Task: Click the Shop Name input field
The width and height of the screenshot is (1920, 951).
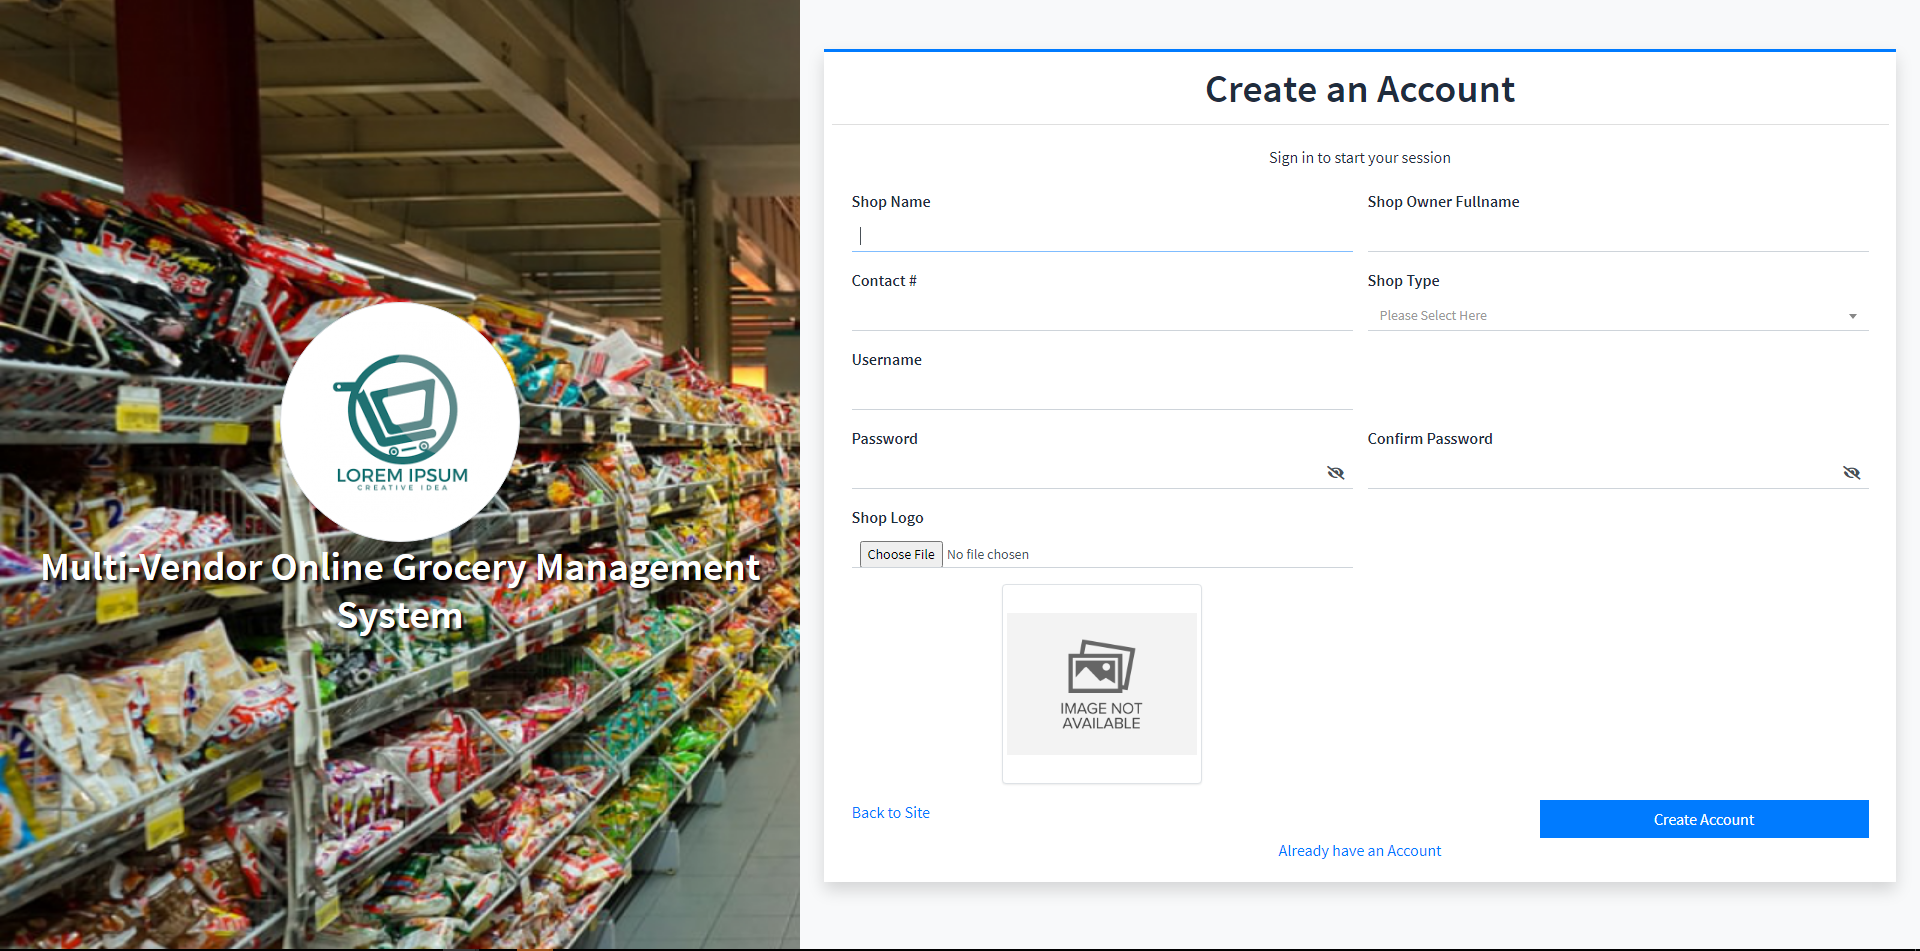Action: click(x=1101, y=236)
